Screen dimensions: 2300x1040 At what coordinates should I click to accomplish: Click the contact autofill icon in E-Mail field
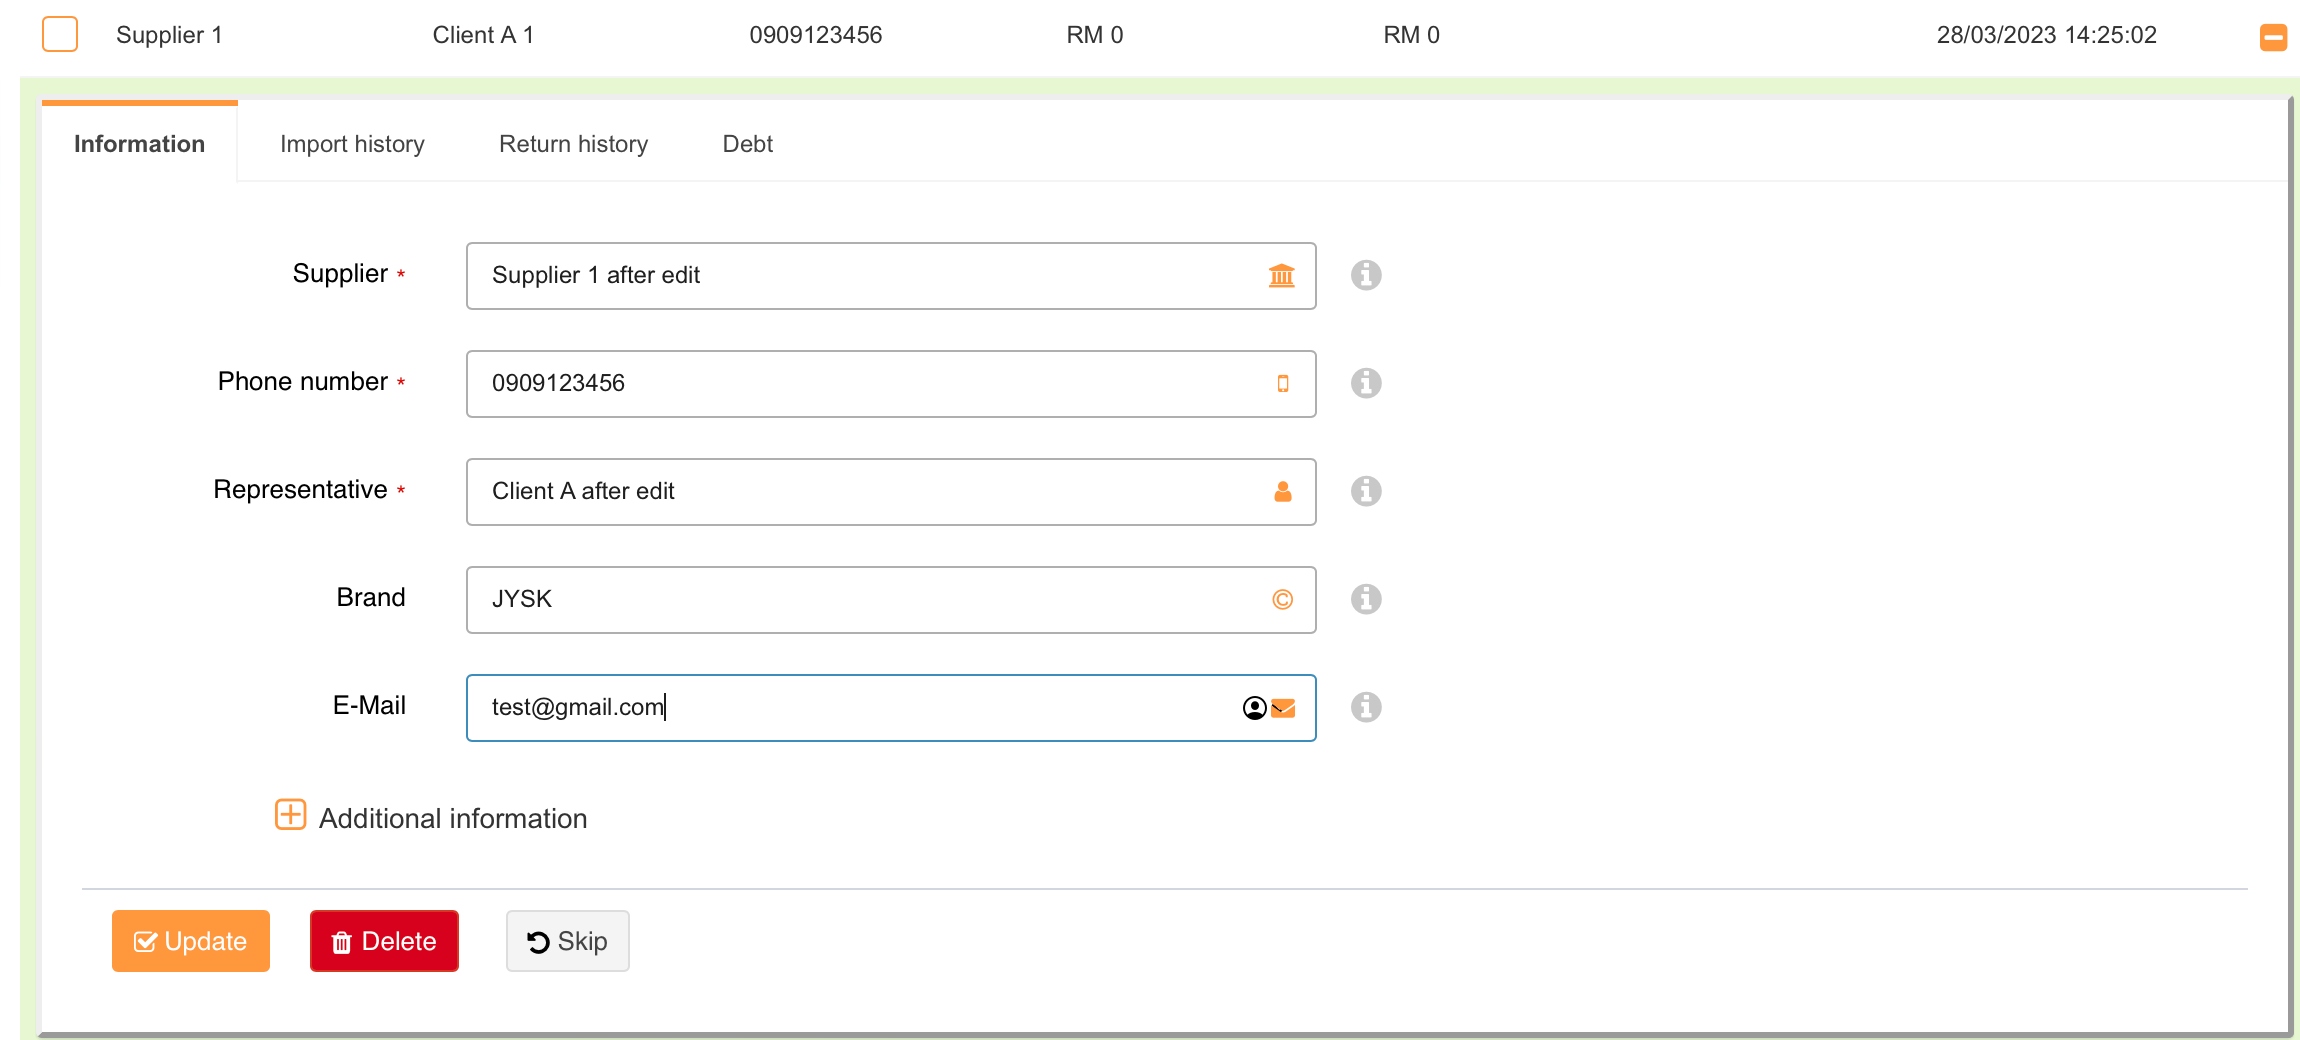[x=1254, y=708]
